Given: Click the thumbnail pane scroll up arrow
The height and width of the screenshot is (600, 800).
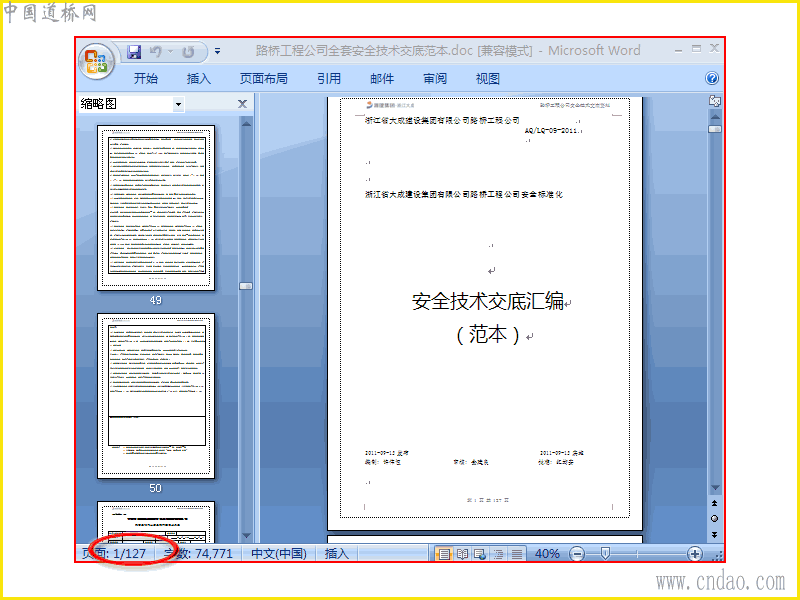Looking at the screenshot, I should coord(246,123).
